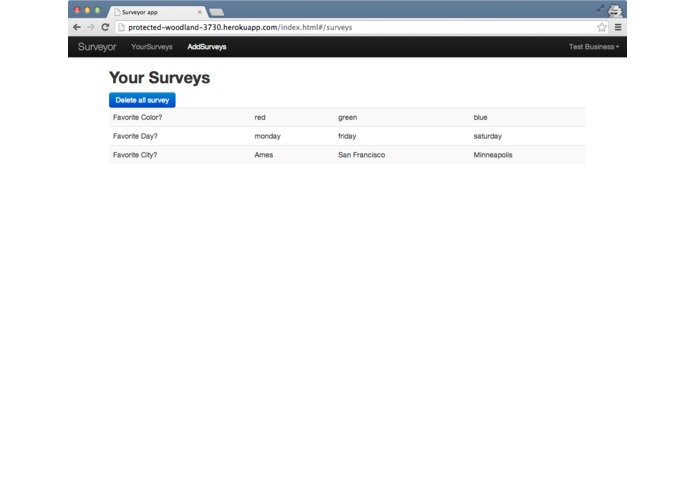The height and width of the screenshot is (494, 695).
Task: Click the red window close button
Action: click(x=77, y=10)
